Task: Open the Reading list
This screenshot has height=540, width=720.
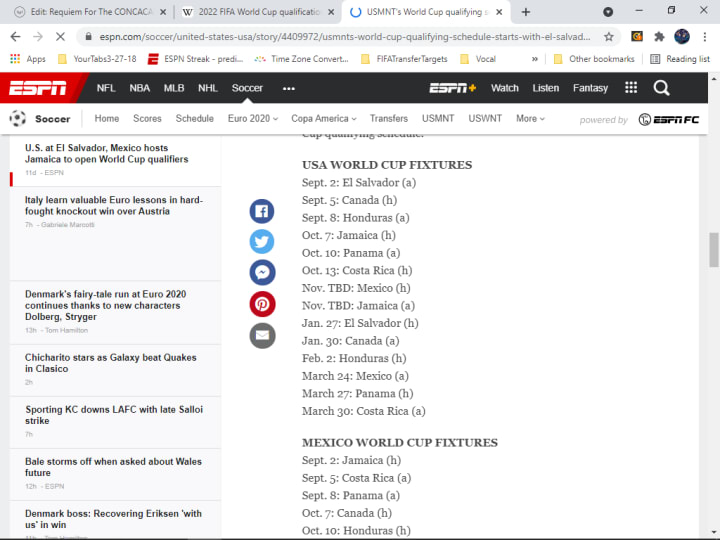Action: click(681, 59)
